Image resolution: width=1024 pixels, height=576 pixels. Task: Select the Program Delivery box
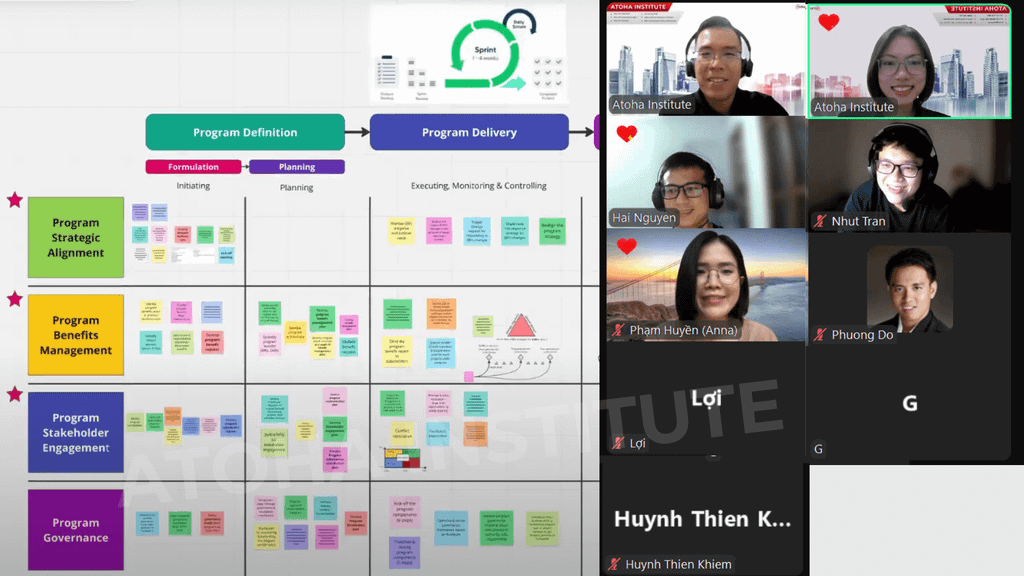point(469,132)
